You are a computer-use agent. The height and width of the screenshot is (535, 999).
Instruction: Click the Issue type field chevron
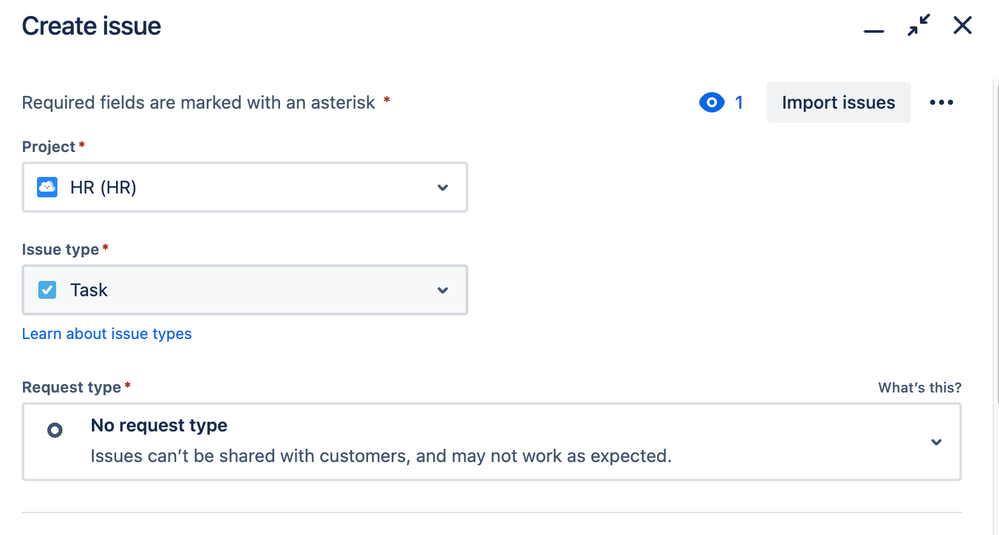pos(443,290)
